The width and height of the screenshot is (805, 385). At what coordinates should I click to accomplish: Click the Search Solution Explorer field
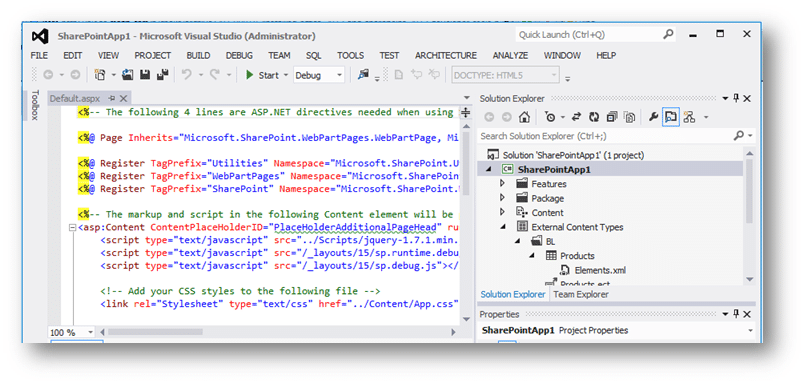605,136
